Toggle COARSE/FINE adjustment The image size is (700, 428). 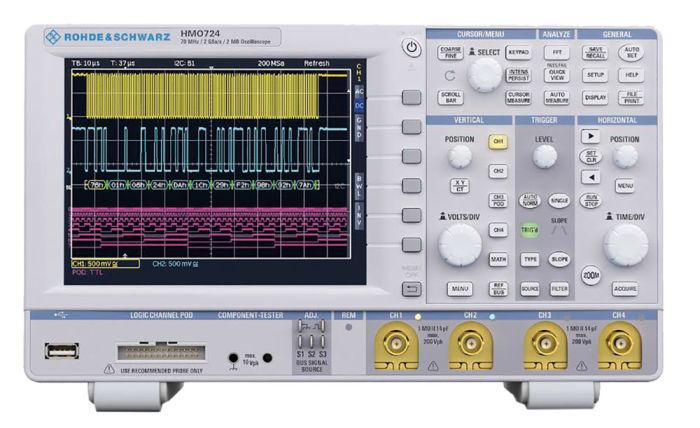point(450,52)
